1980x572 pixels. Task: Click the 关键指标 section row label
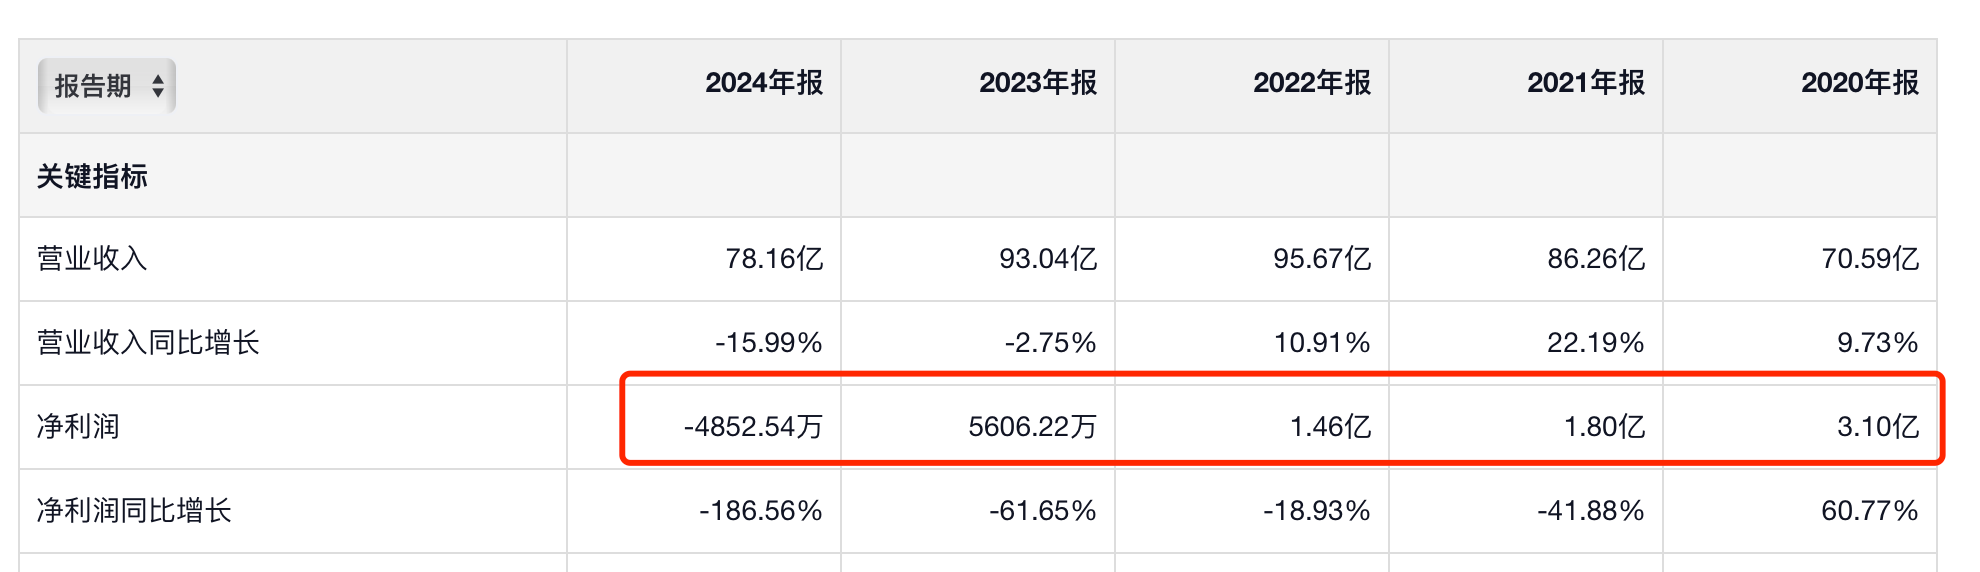click(92, 177)
